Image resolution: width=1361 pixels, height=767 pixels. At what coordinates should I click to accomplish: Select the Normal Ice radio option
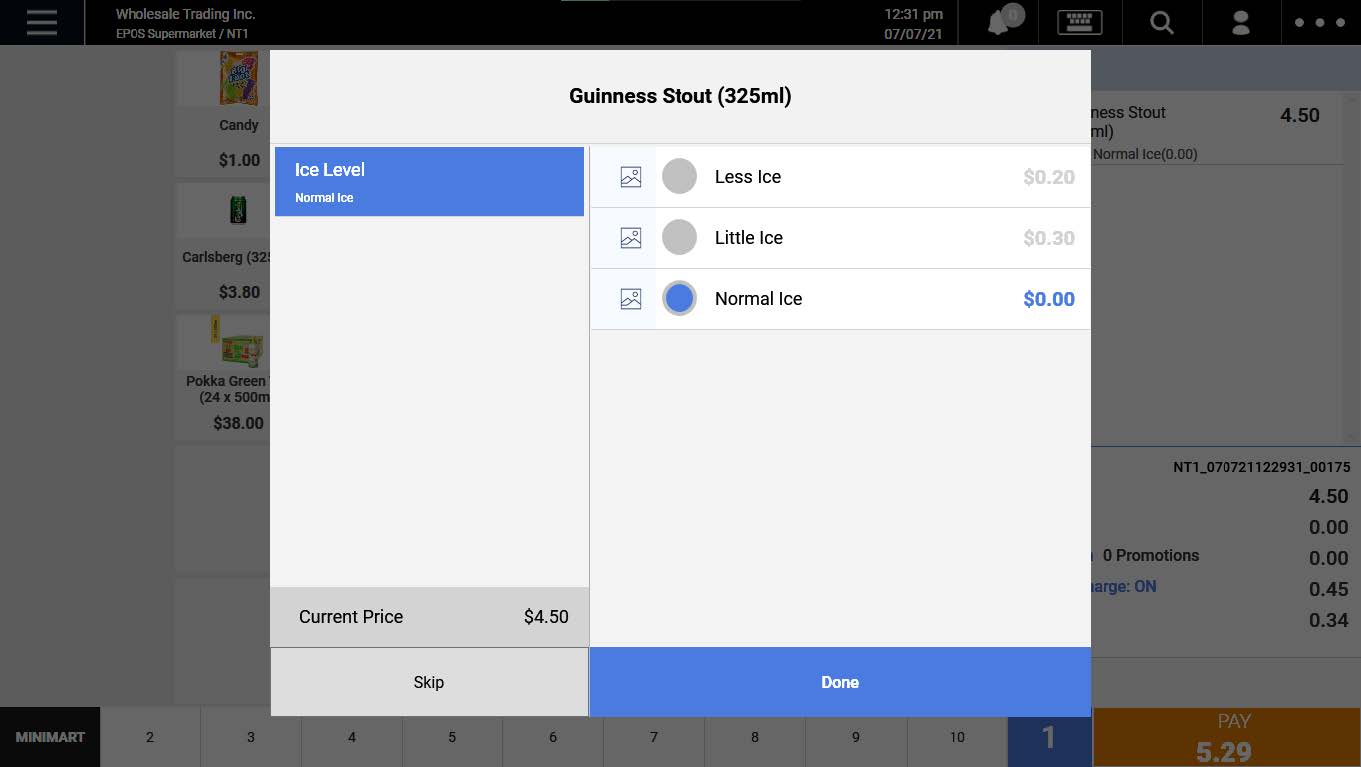coord(679,299)
